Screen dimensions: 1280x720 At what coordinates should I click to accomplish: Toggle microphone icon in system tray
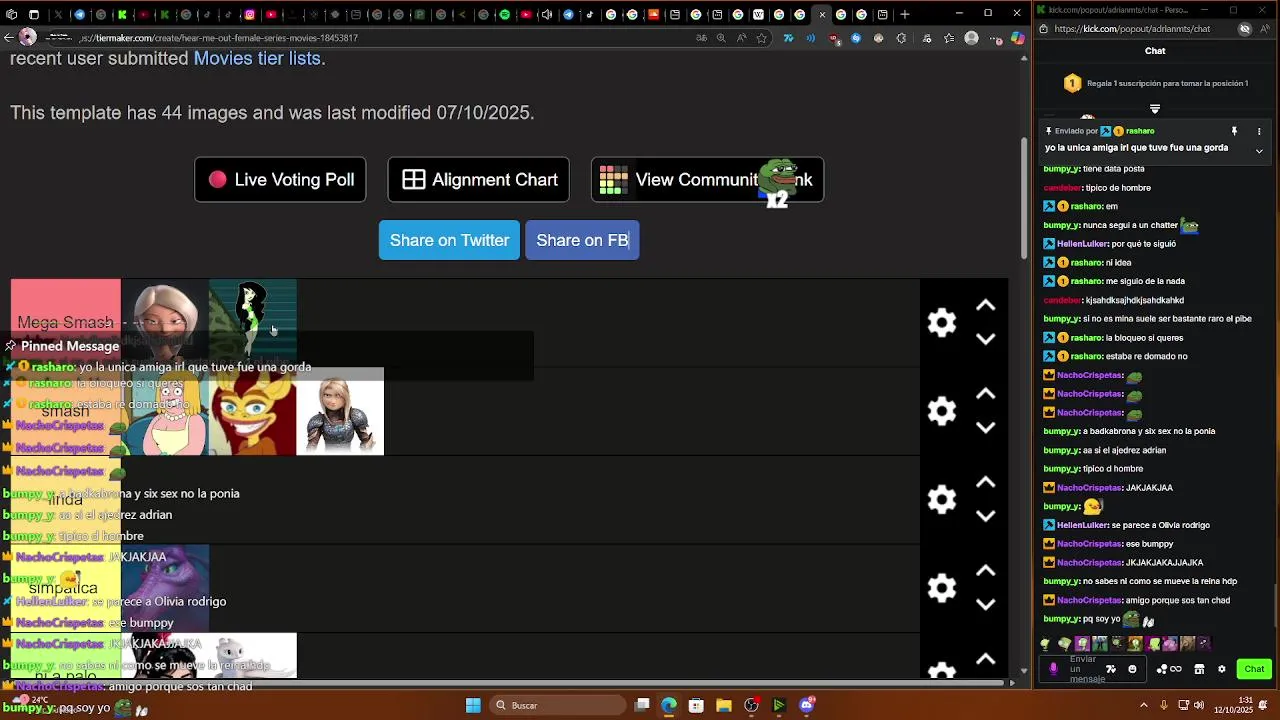click(1164, 705)
